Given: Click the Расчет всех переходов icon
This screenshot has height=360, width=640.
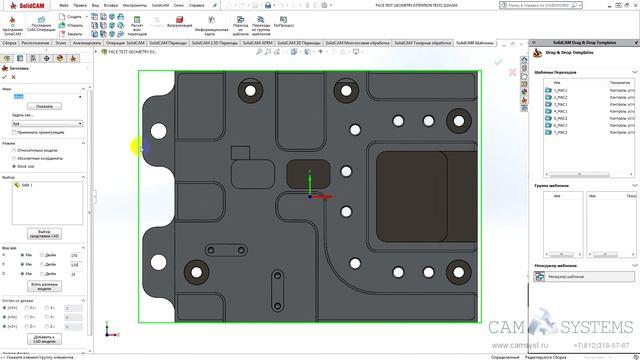Looking at the screenshot, I should [x=137, y=20].
